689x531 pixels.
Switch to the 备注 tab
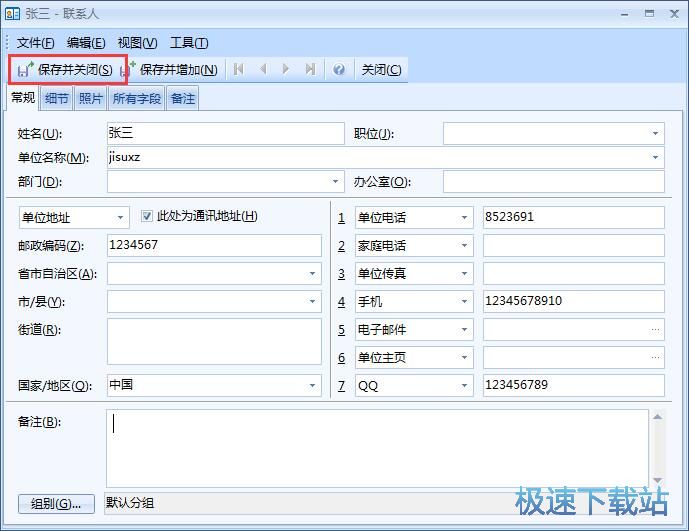[183, 98]
